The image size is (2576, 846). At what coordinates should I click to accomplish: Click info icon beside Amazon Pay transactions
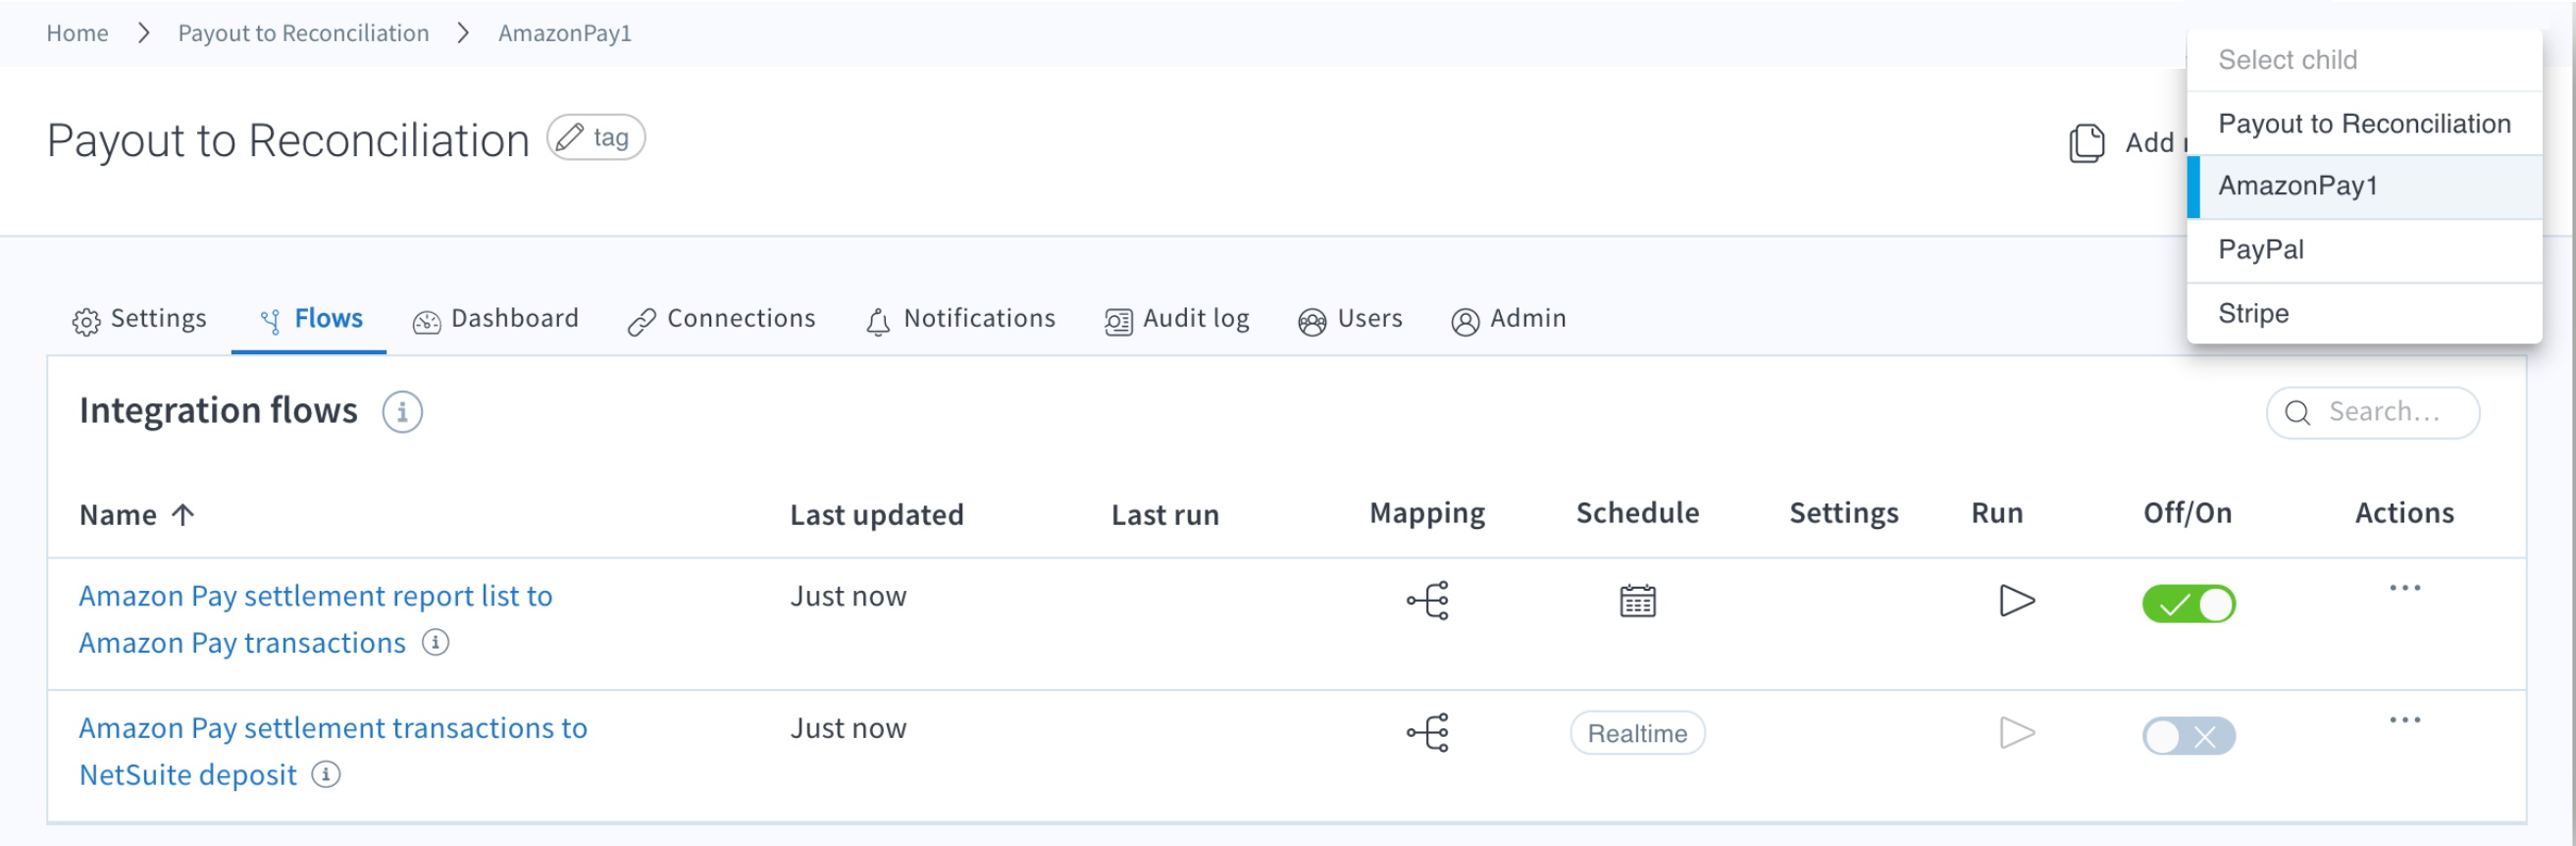435,642
